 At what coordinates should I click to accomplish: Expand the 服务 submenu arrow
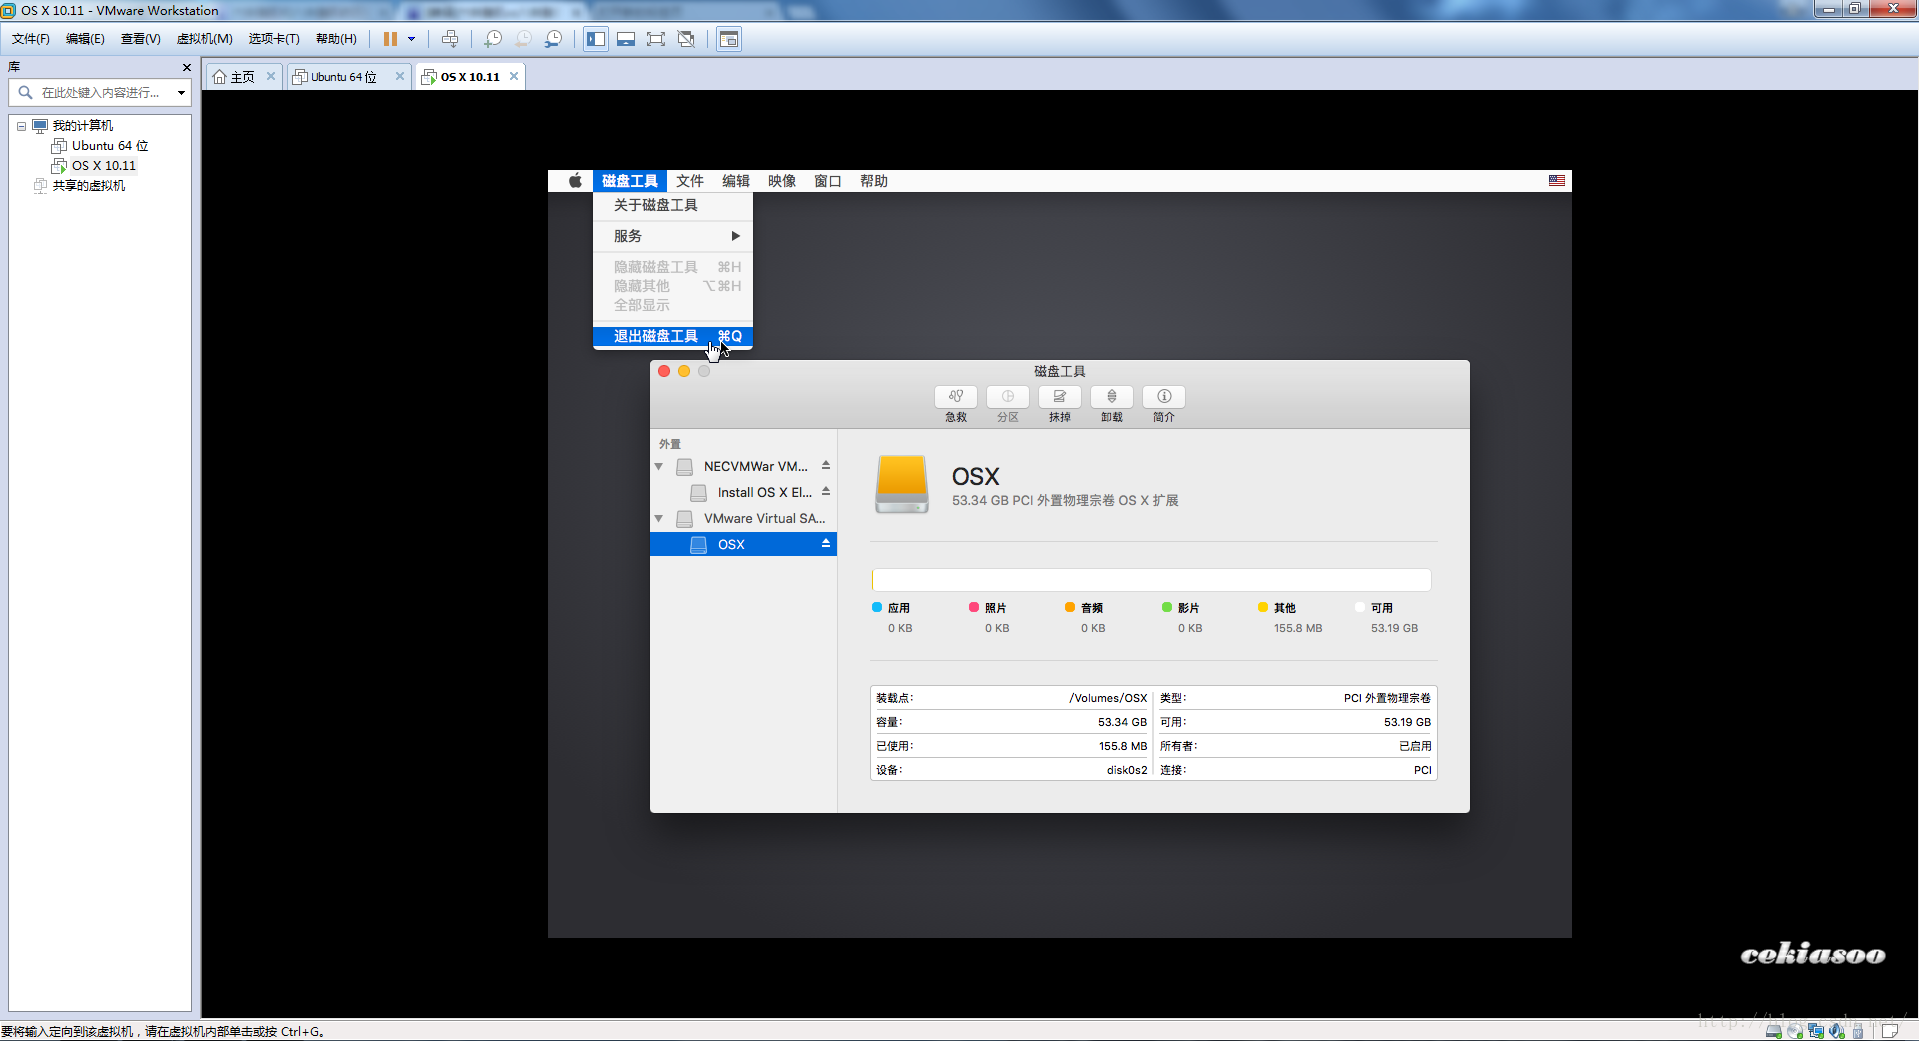(x=736, y=236)
